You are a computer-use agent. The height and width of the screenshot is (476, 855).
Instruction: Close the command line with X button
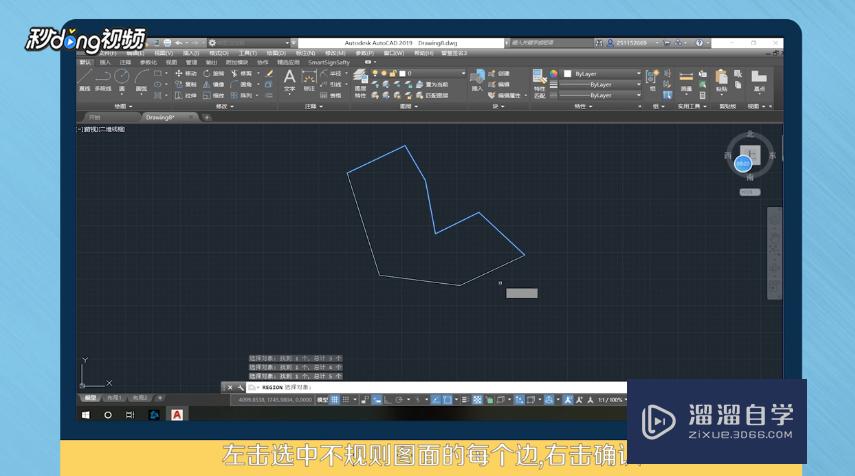click(230, 388)
